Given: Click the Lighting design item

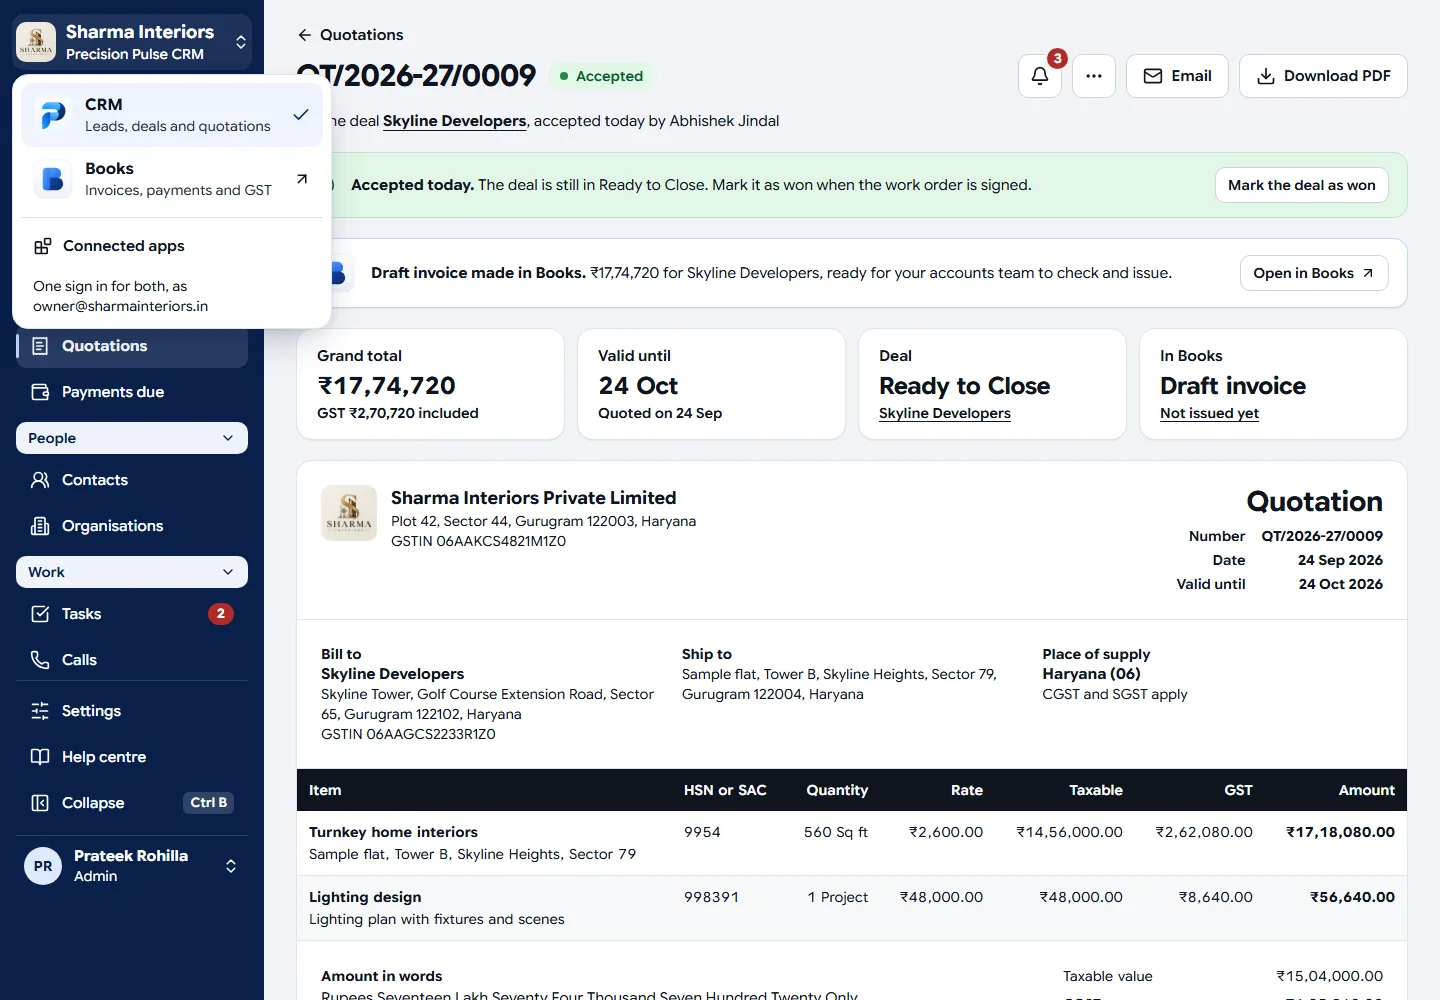Looking at the screenshot, I should 365,897.
